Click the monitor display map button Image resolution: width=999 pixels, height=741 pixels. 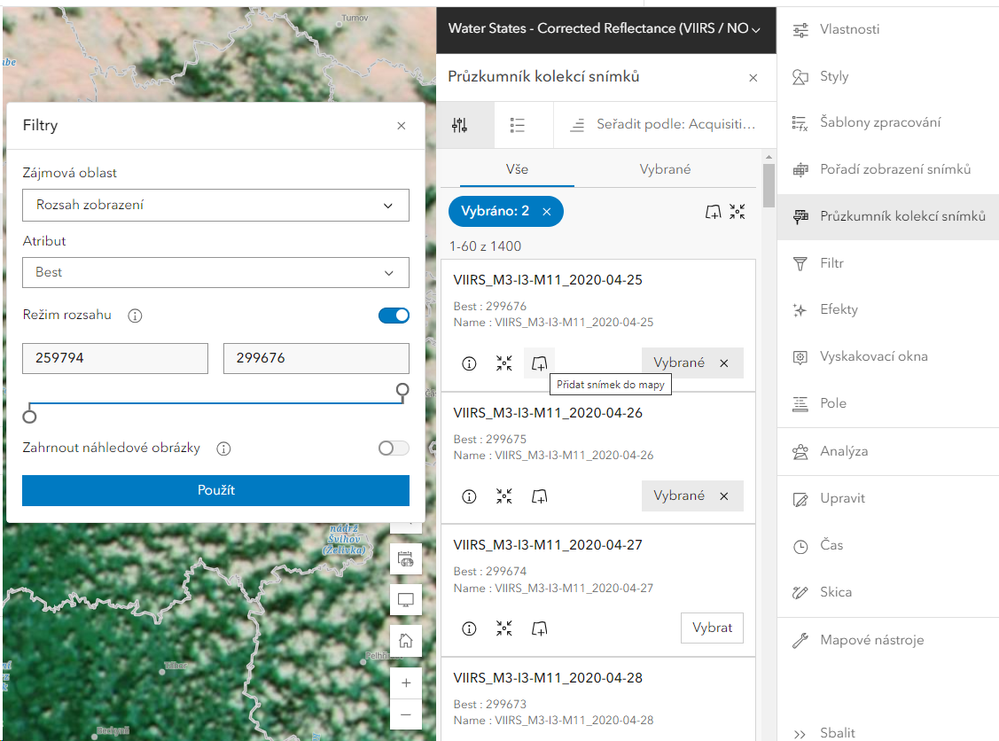click(406, 600)
